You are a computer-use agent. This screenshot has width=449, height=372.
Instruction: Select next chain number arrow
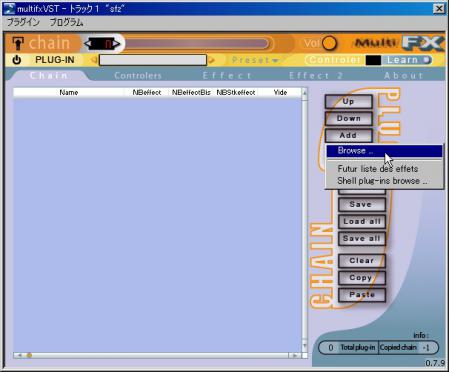click(x=116, y=43)
